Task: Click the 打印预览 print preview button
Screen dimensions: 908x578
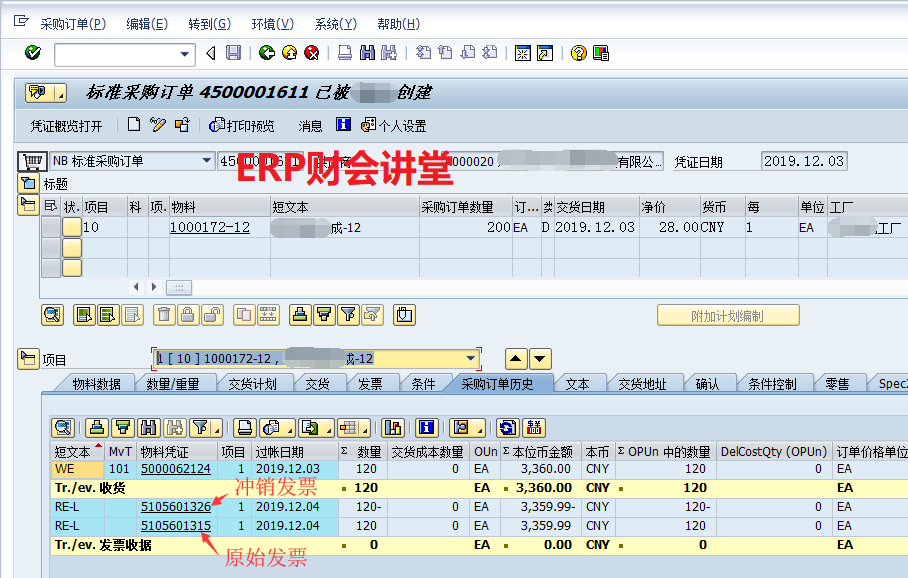Action: pos(241,126)
